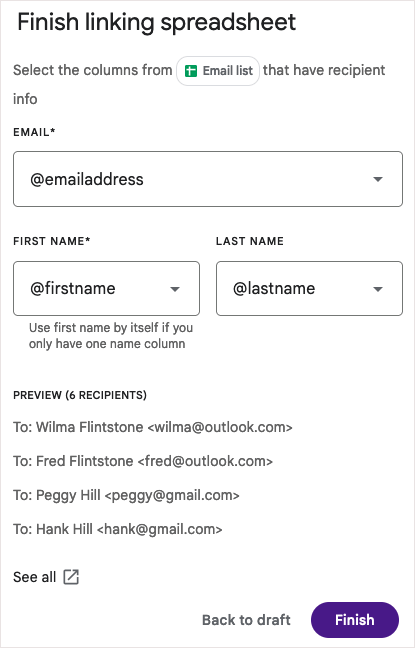Click the Finish linking spreadsheet title
The image size is (415, 648).
(157, 22)
